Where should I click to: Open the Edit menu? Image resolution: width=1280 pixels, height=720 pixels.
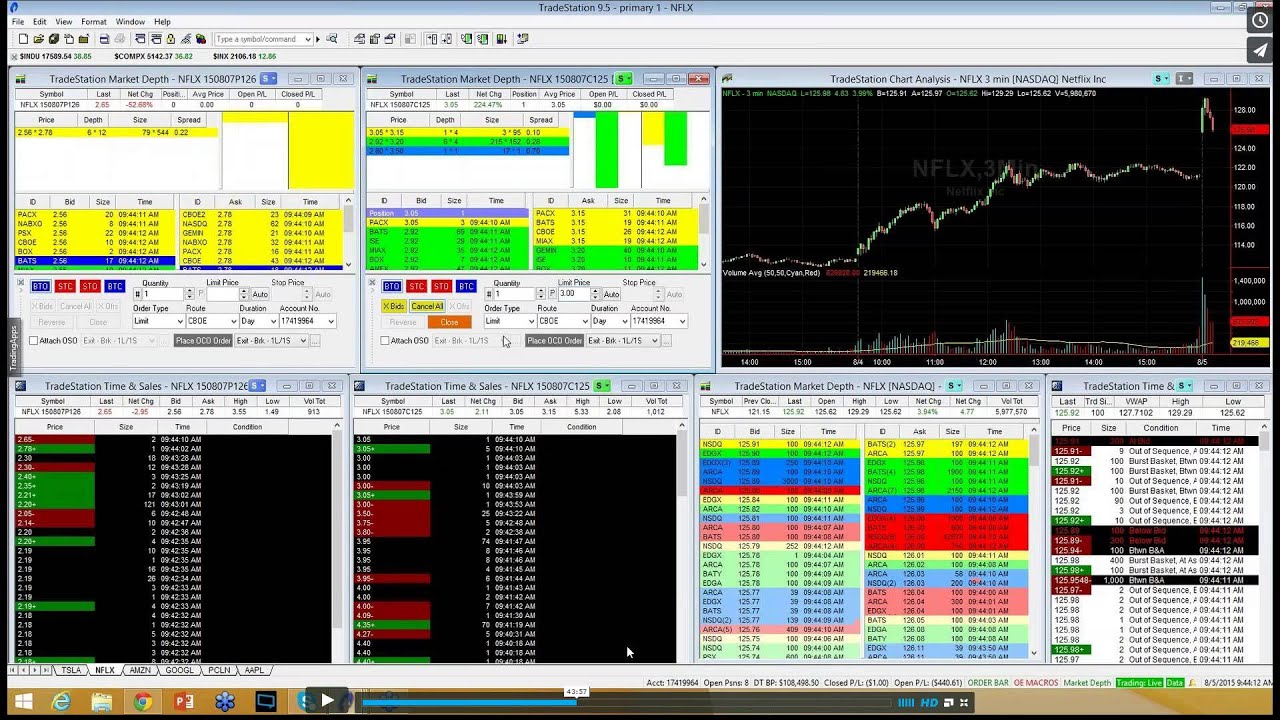tap(40, 21)
